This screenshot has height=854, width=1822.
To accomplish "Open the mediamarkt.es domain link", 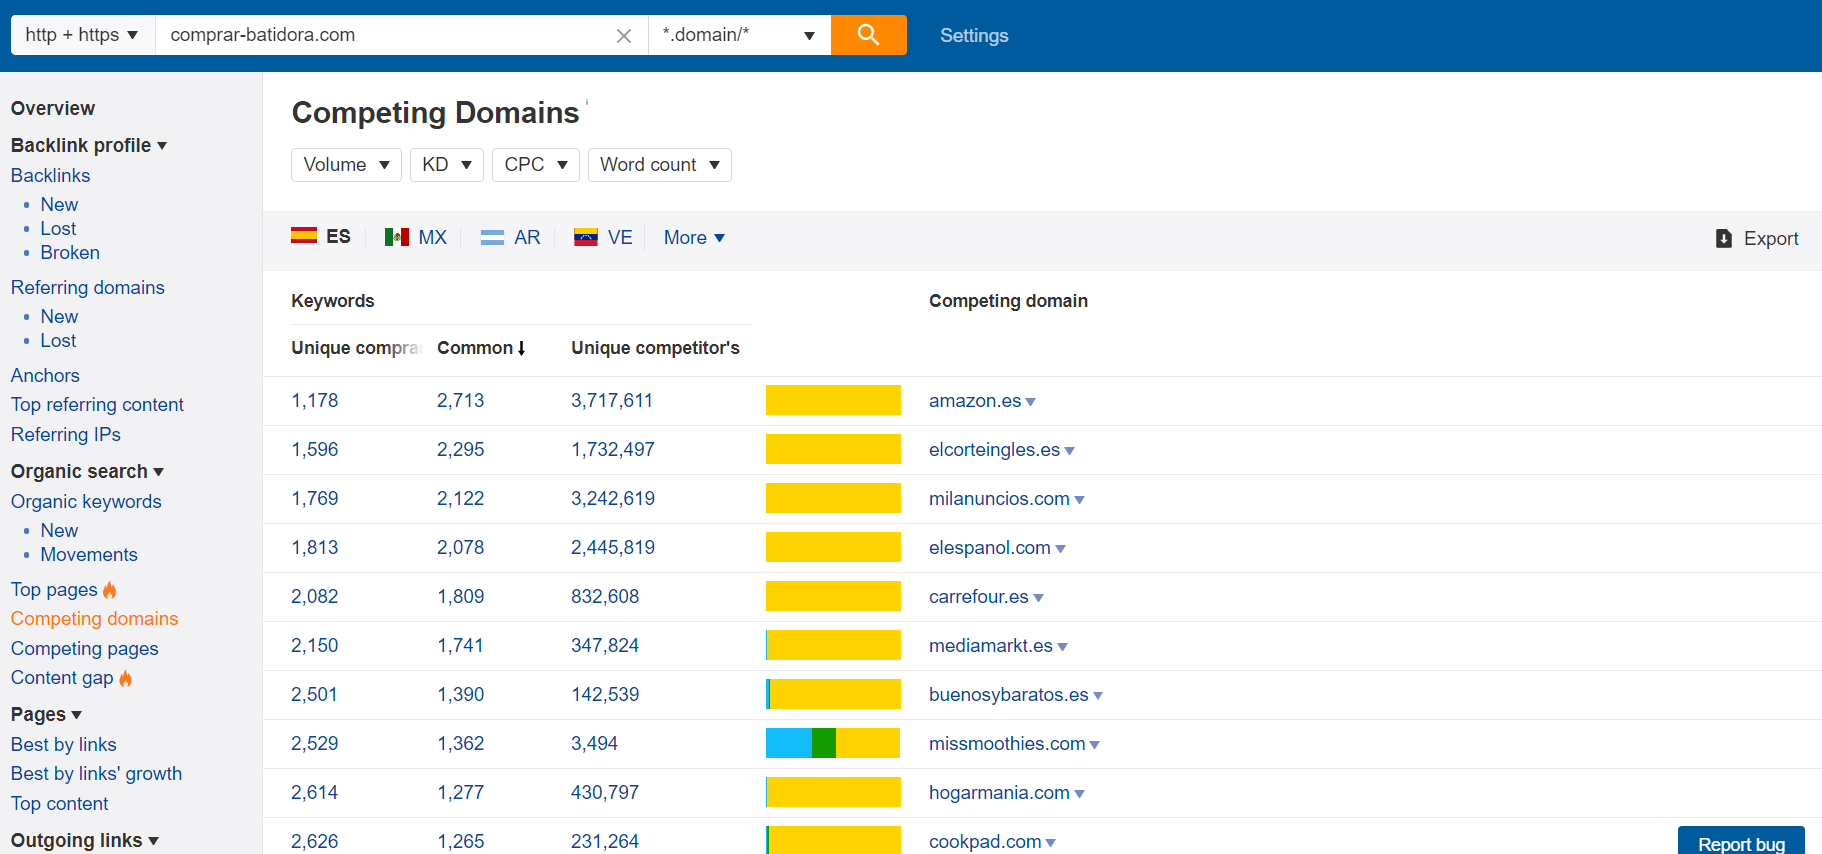I will [990, 646].
